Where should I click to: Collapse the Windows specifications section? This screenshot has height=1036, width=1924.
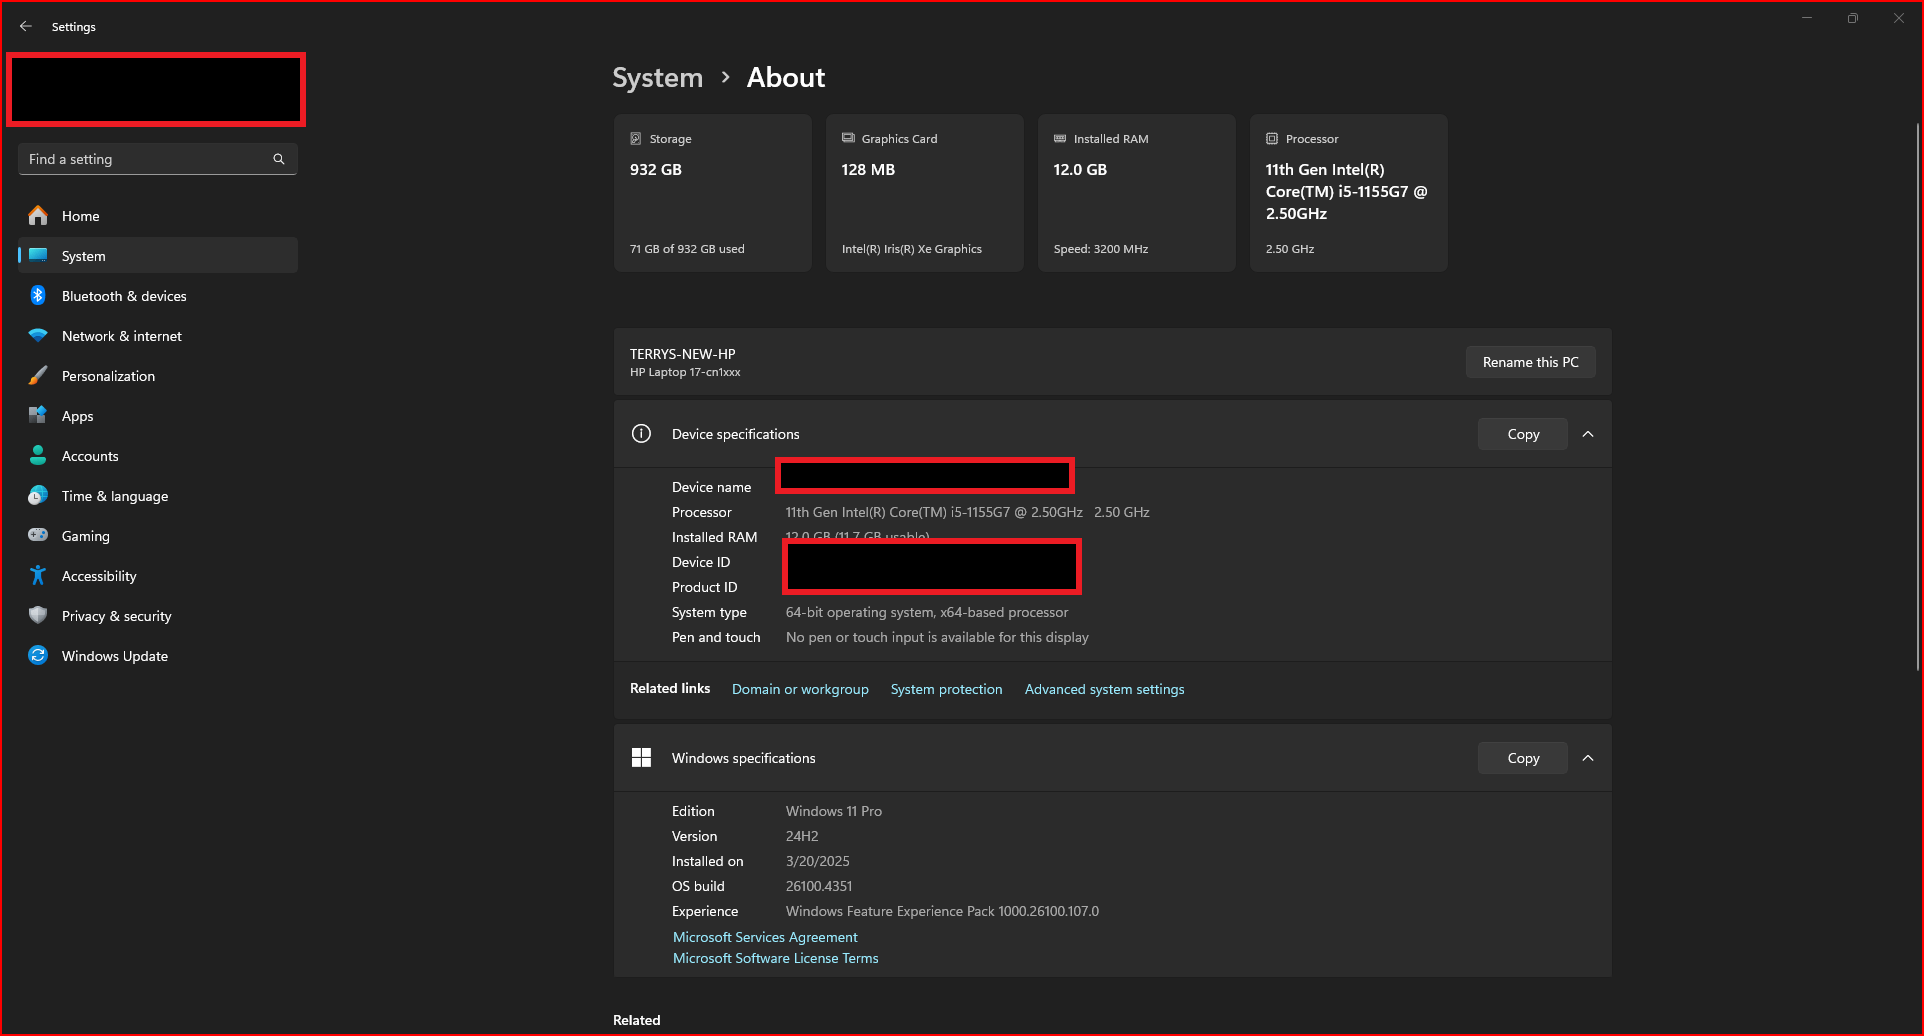point(1588,758)
